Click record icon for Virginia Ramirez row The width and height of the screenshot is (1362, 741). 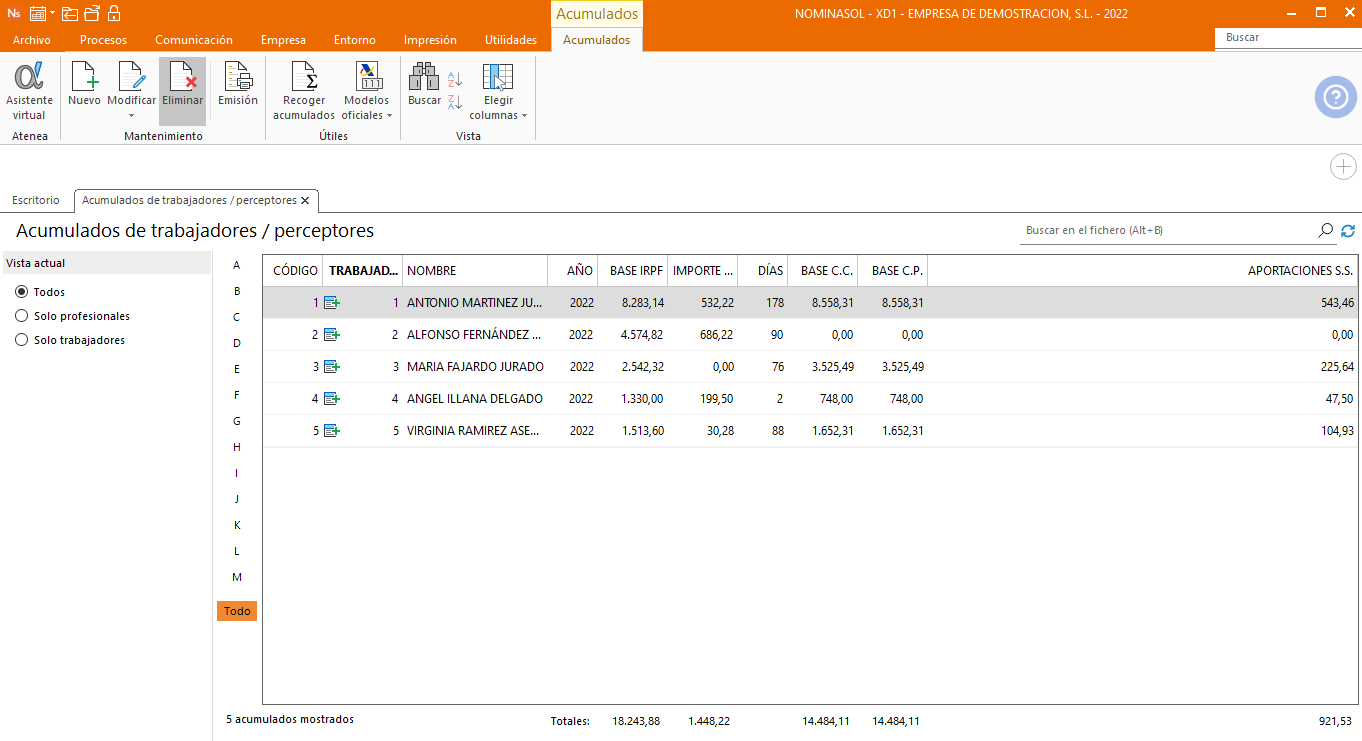(332, 430)
